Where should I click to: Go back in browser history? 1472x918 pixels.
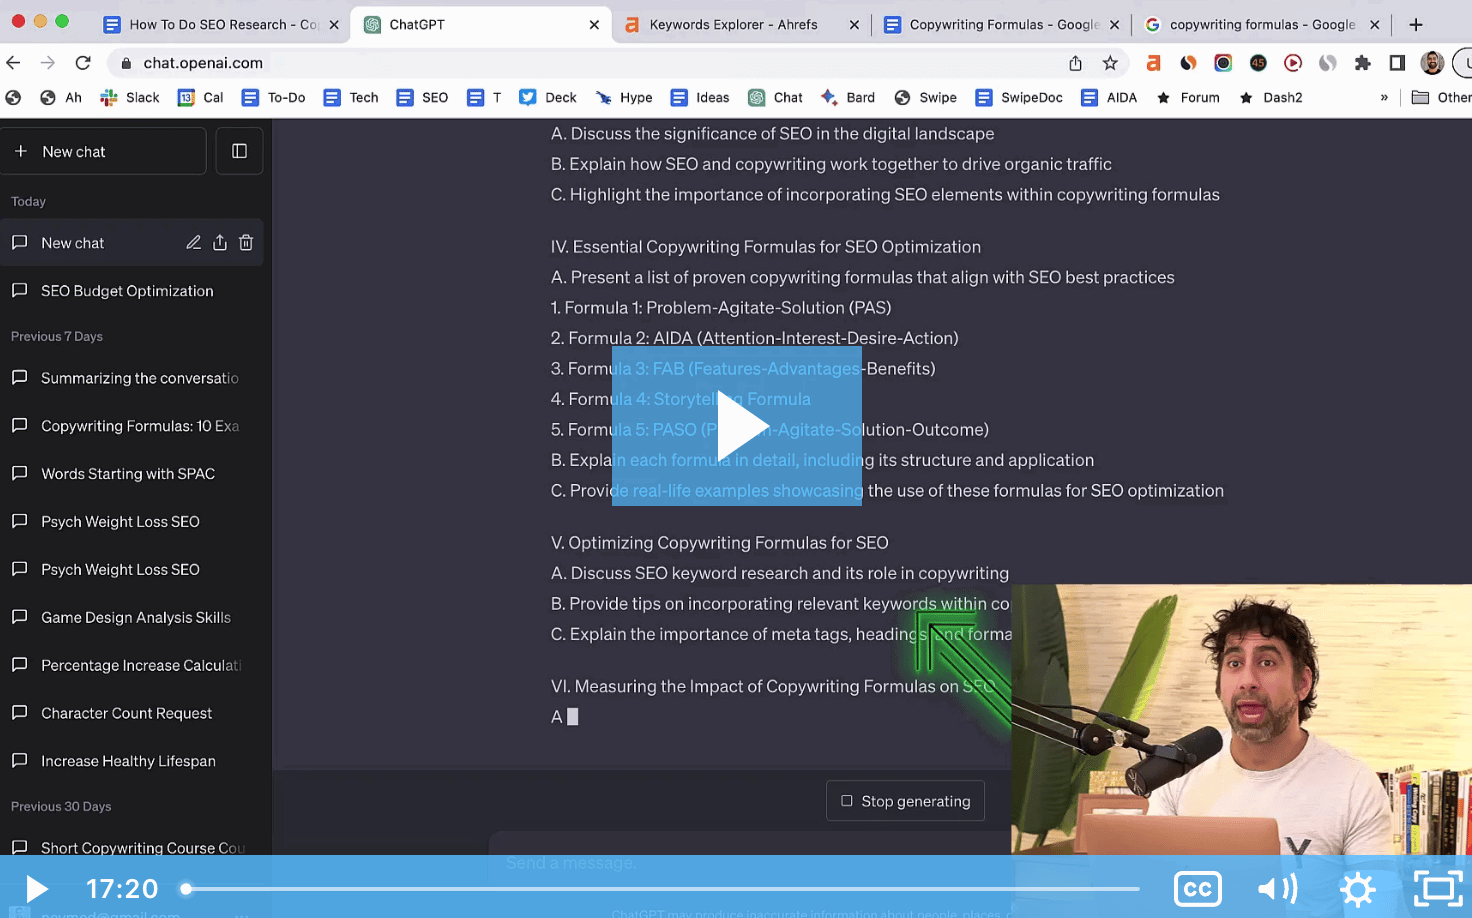point(13,63)
